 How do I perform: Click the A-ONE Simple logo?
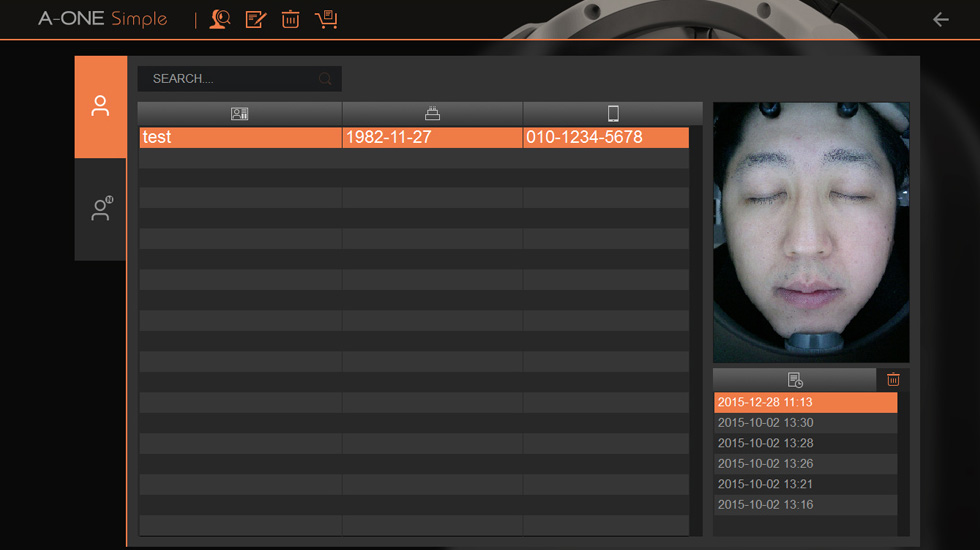point(102,19)
